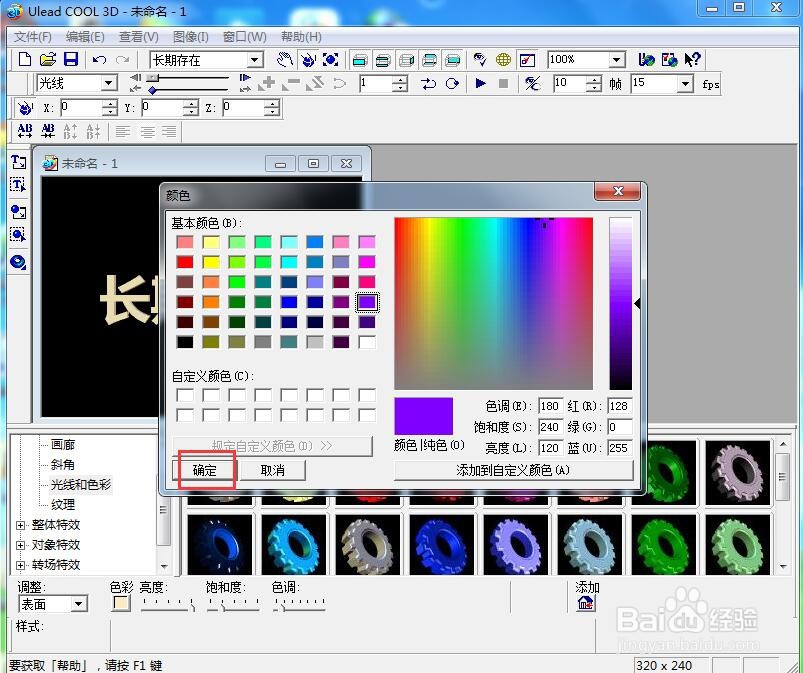Click the Remove key frame minus icon

[x=291, y=83]
